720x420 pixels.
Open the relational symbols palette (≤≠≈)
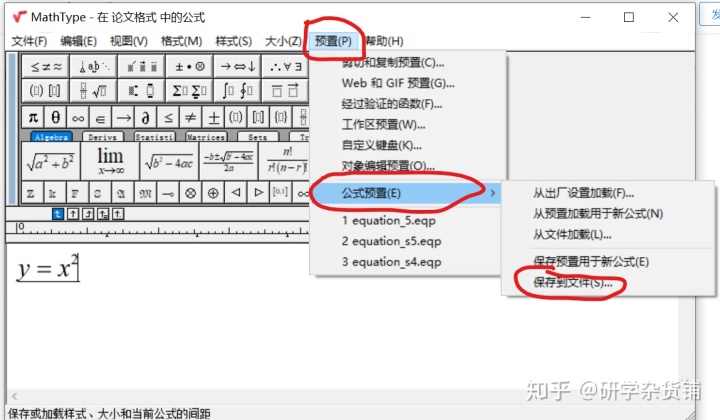45,67
